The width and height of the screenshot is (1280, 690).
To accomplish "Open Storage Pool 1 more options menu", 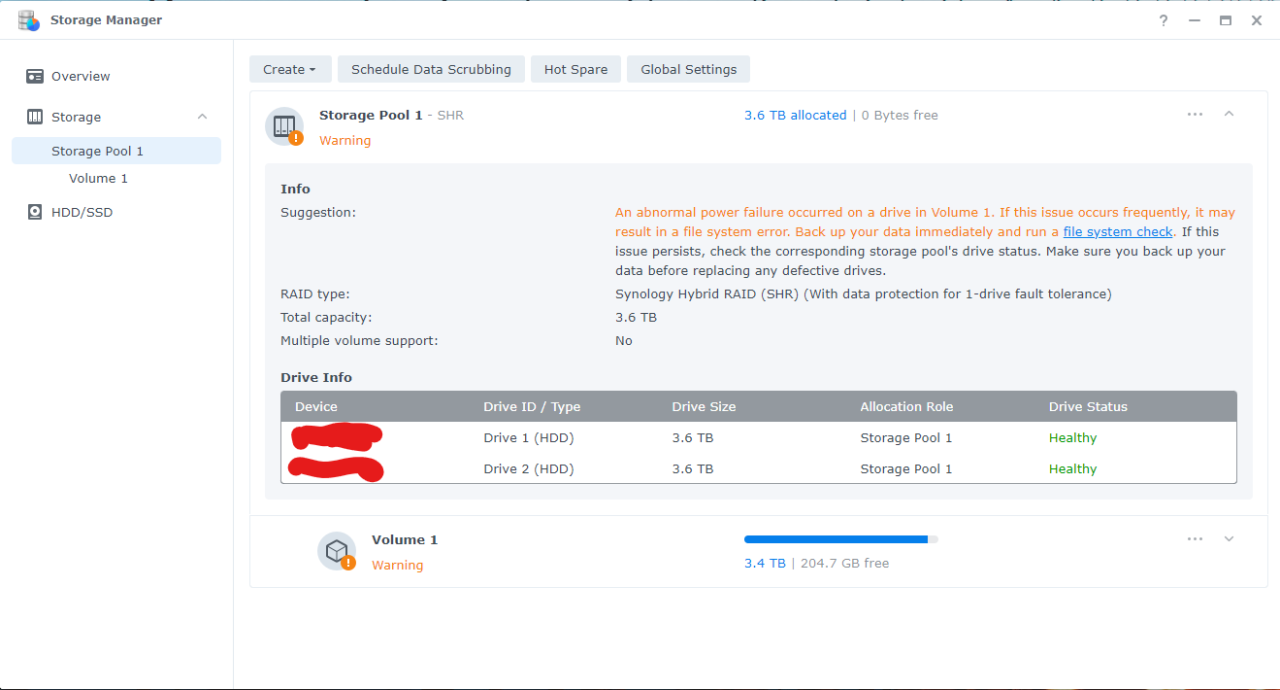I will [x=1195, y=115].
